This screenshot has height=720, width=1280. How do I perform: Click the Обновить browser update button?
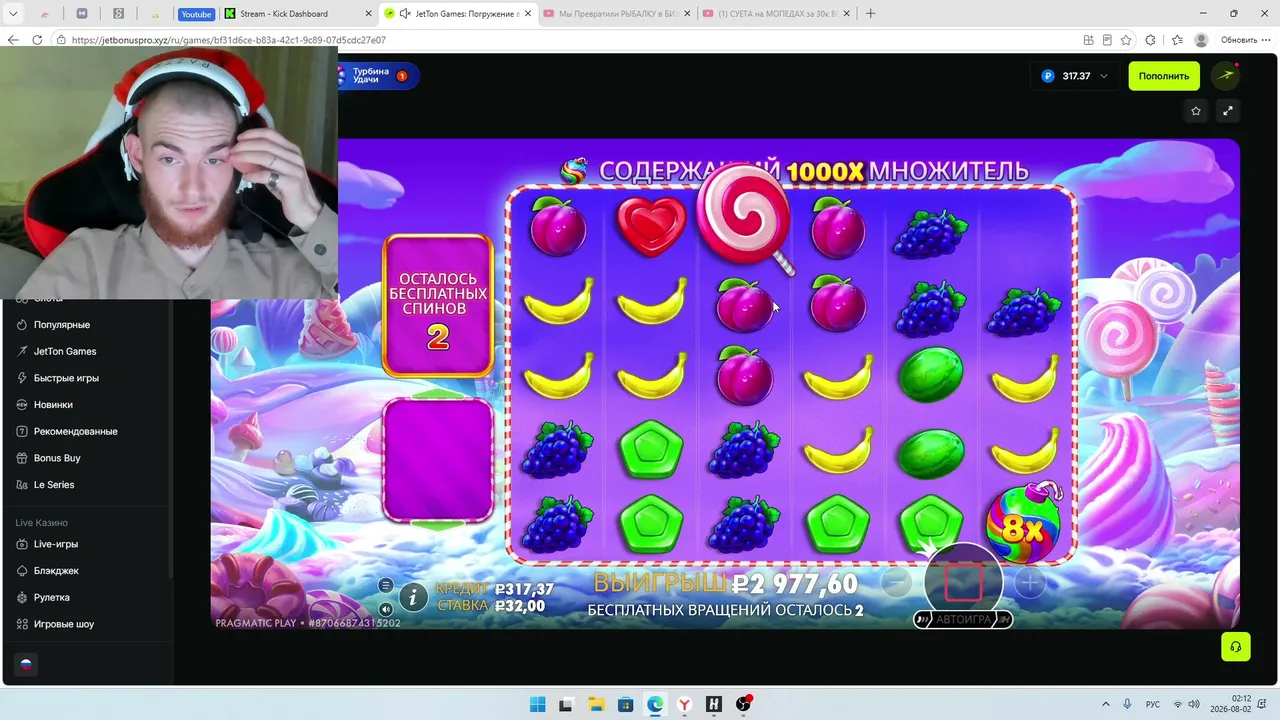click(x=1239, y=40)
